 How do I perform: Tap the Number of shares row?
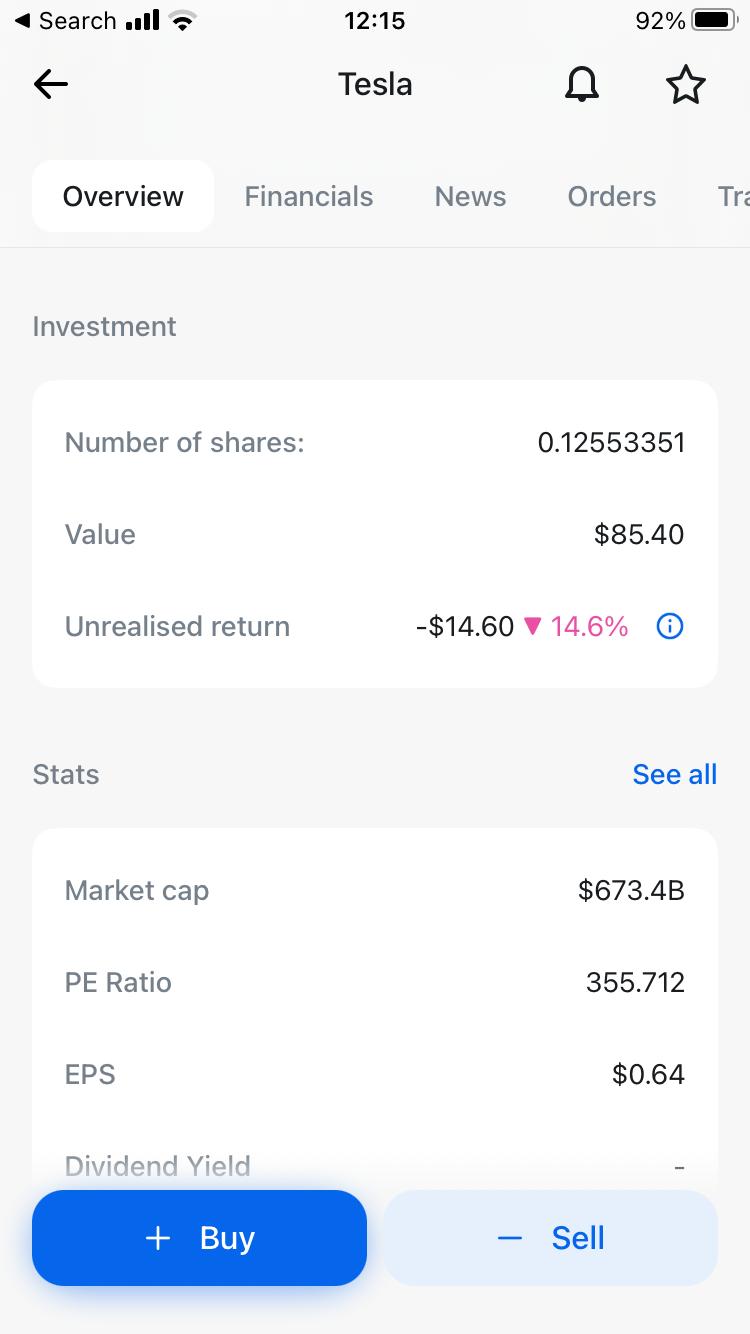tap(375, 442)
